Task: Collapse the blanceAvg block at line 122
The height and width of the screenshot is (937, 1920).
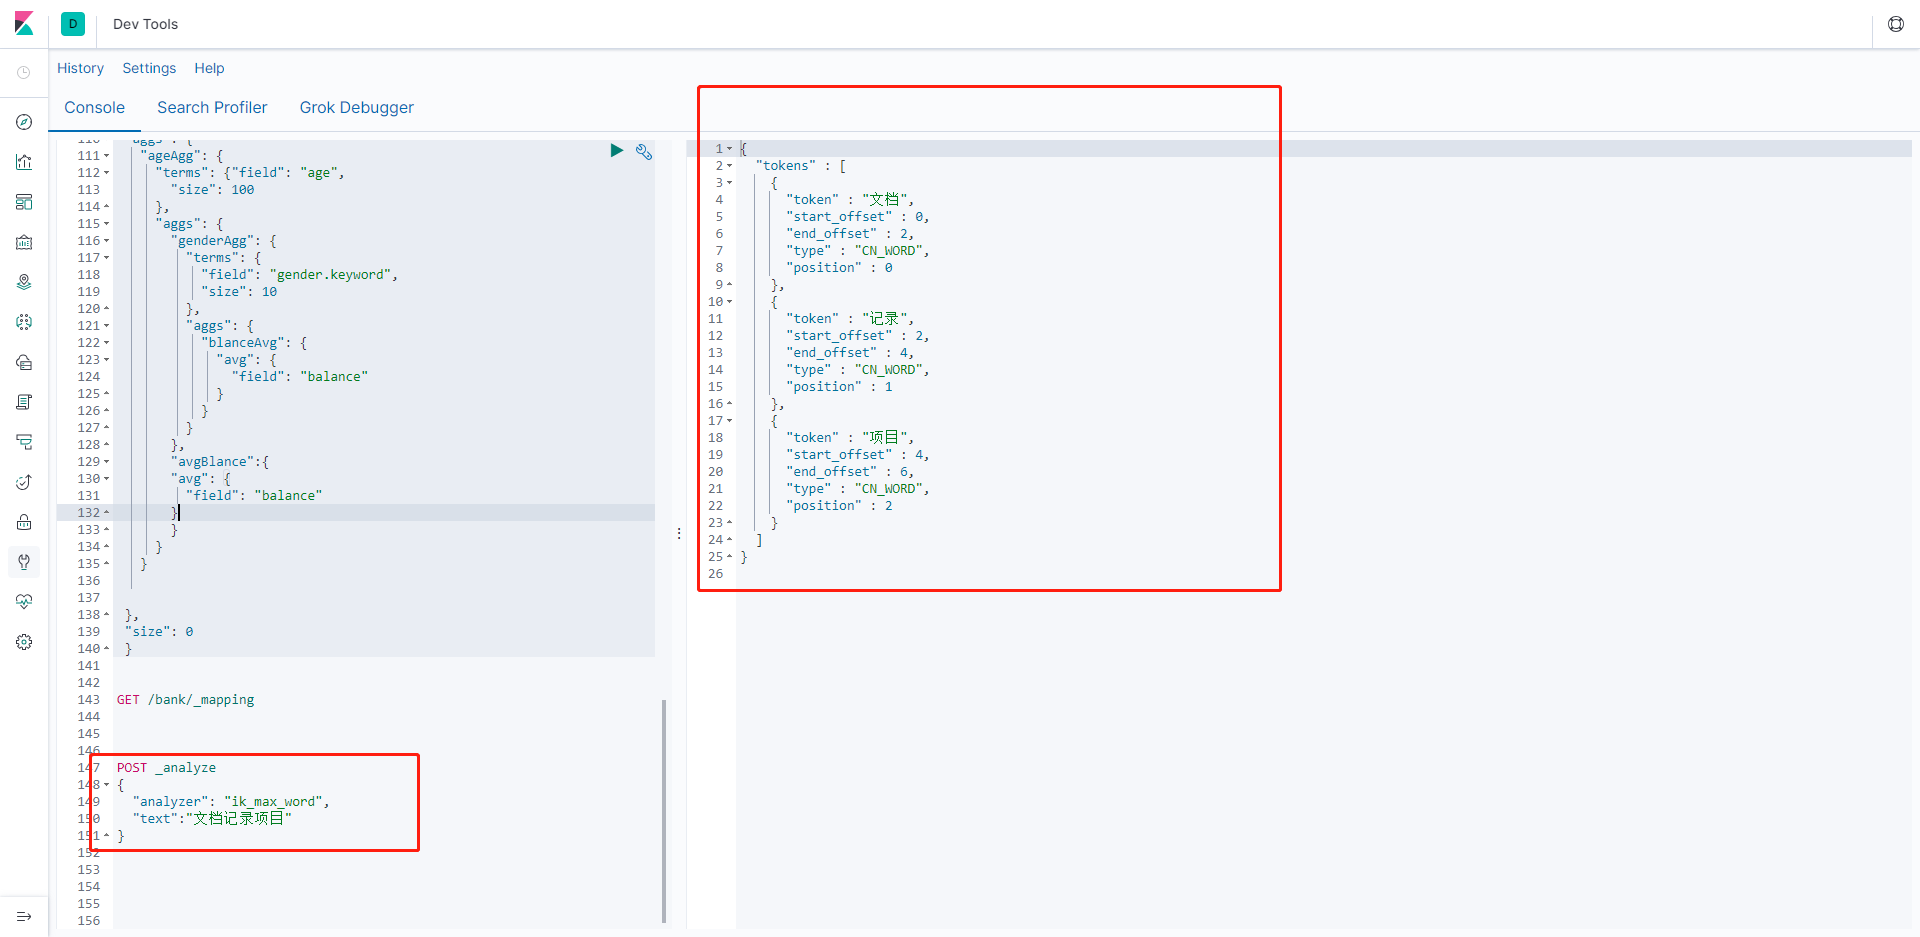Action: (x=107, y=343)
